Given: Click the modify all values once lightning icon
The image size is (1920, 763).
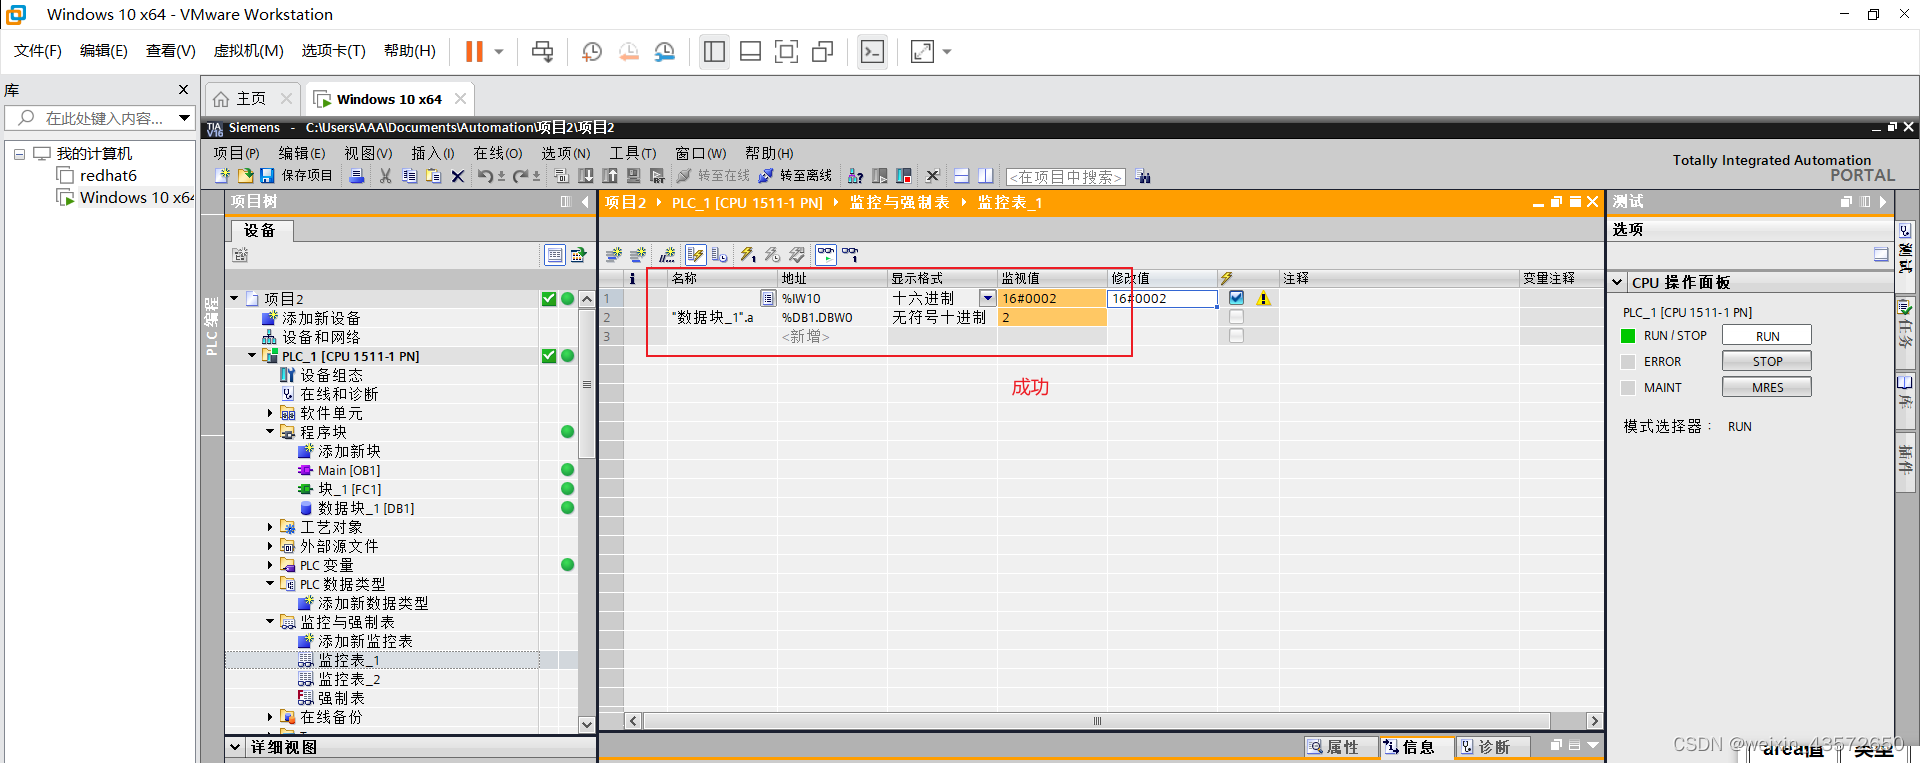Looking at the screenshot, I should pyautogui.click(x=747, y=255).
